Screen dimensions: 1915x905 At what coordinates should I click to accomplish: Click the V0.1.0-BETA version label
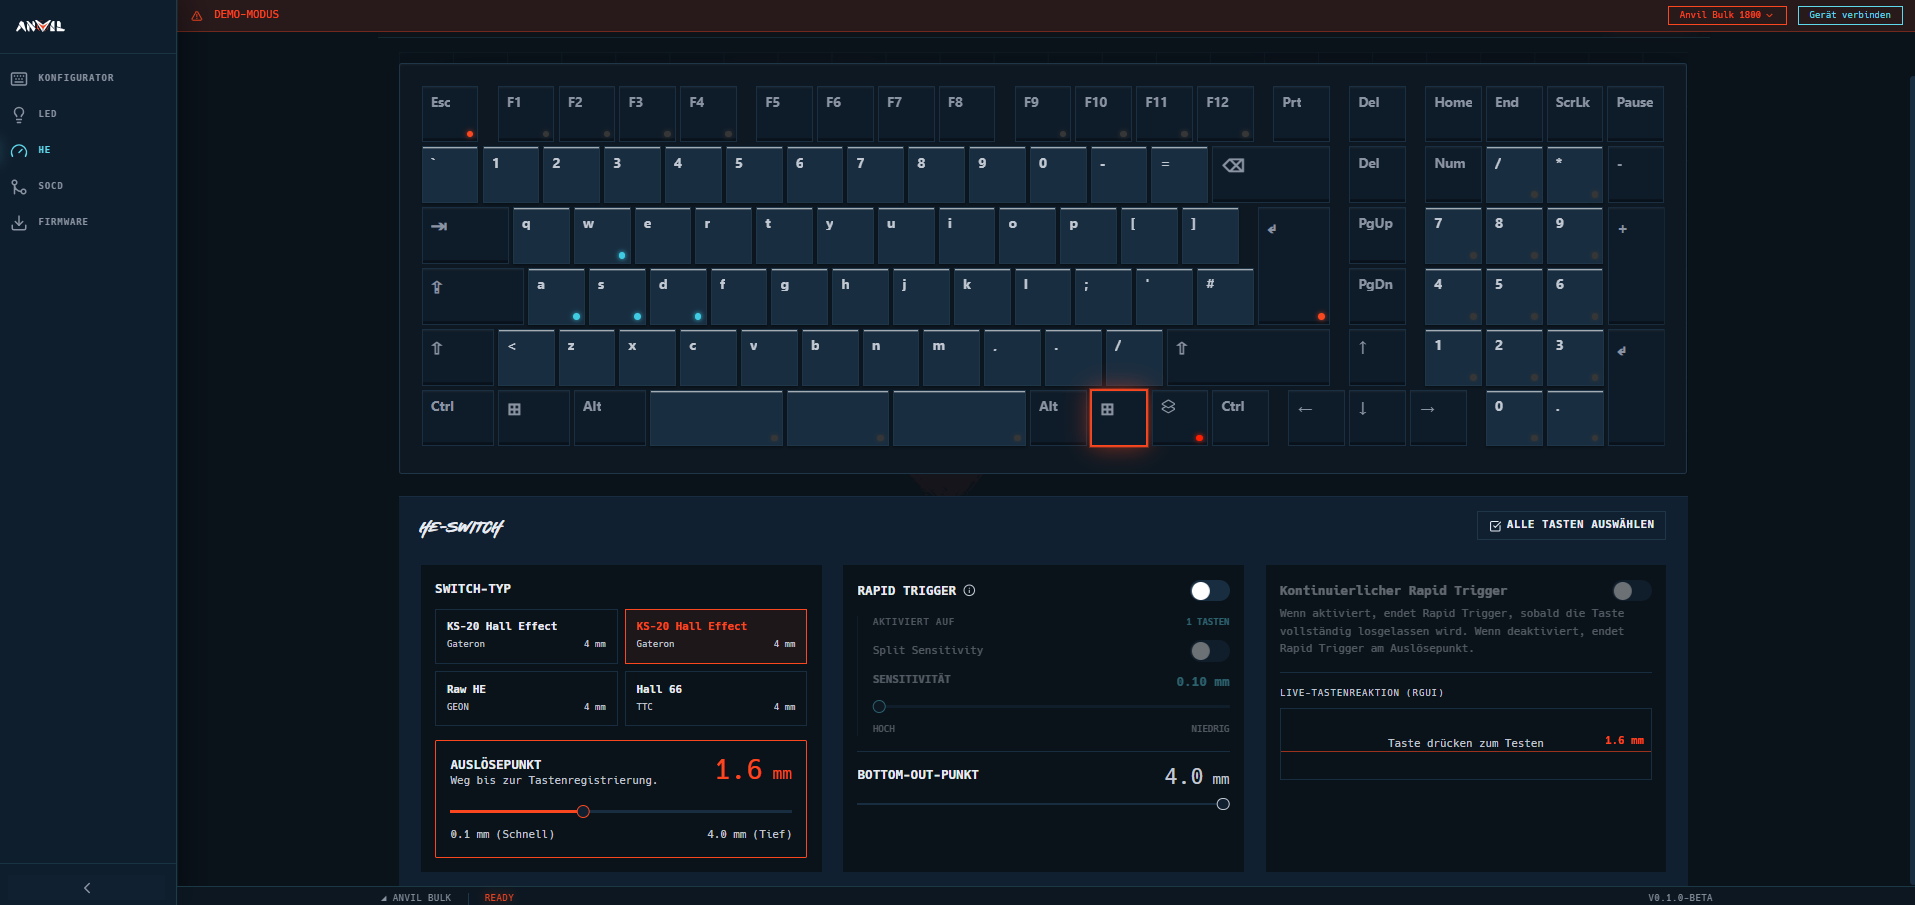[1680, 898]
